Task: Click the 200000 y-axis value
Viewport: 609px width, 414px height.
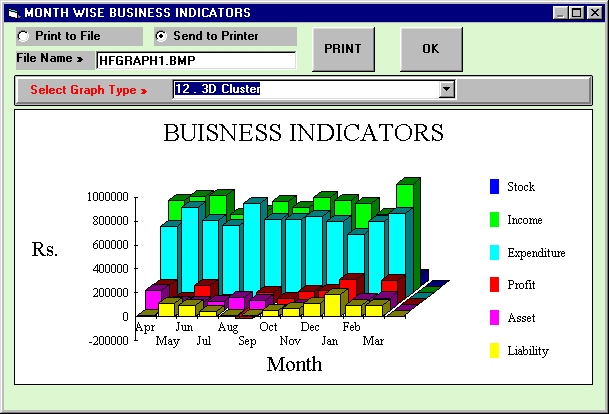Action: click(110, 293)
